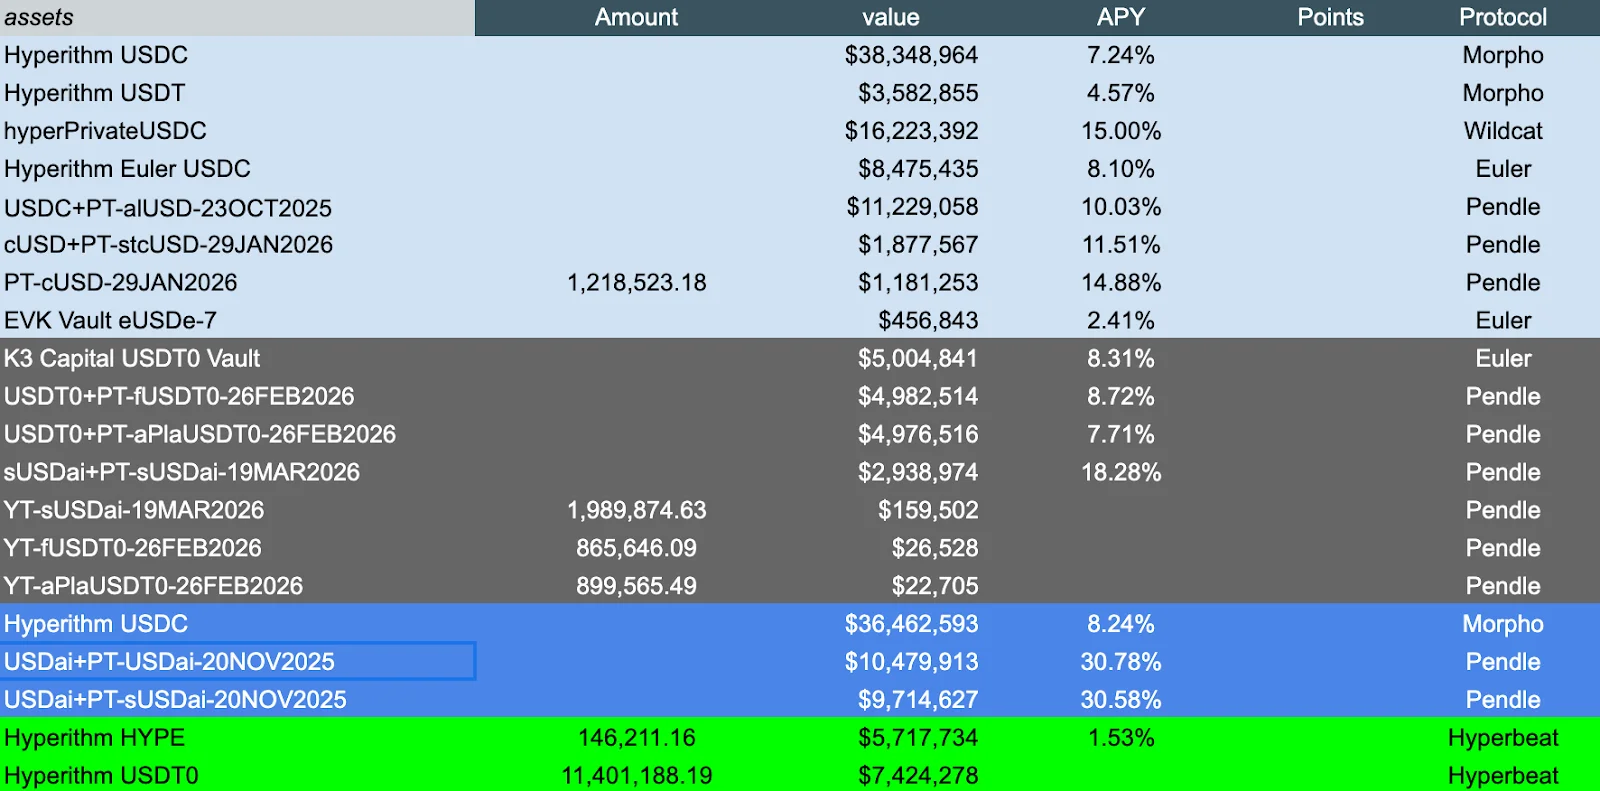Select amount 1,218,523.18 cell
The height and width of the screenshot is (791, 1600).
[636, 283]
